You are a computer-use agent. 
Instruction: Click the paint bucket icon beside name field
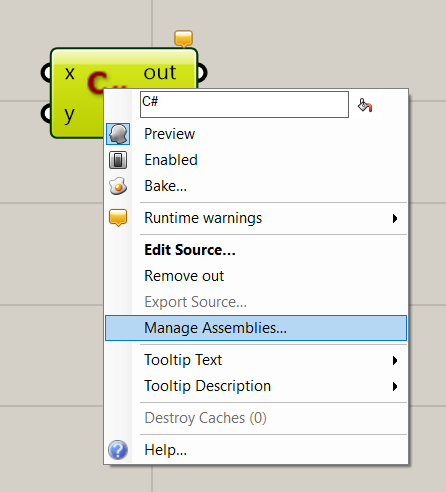tap(365, 105)
